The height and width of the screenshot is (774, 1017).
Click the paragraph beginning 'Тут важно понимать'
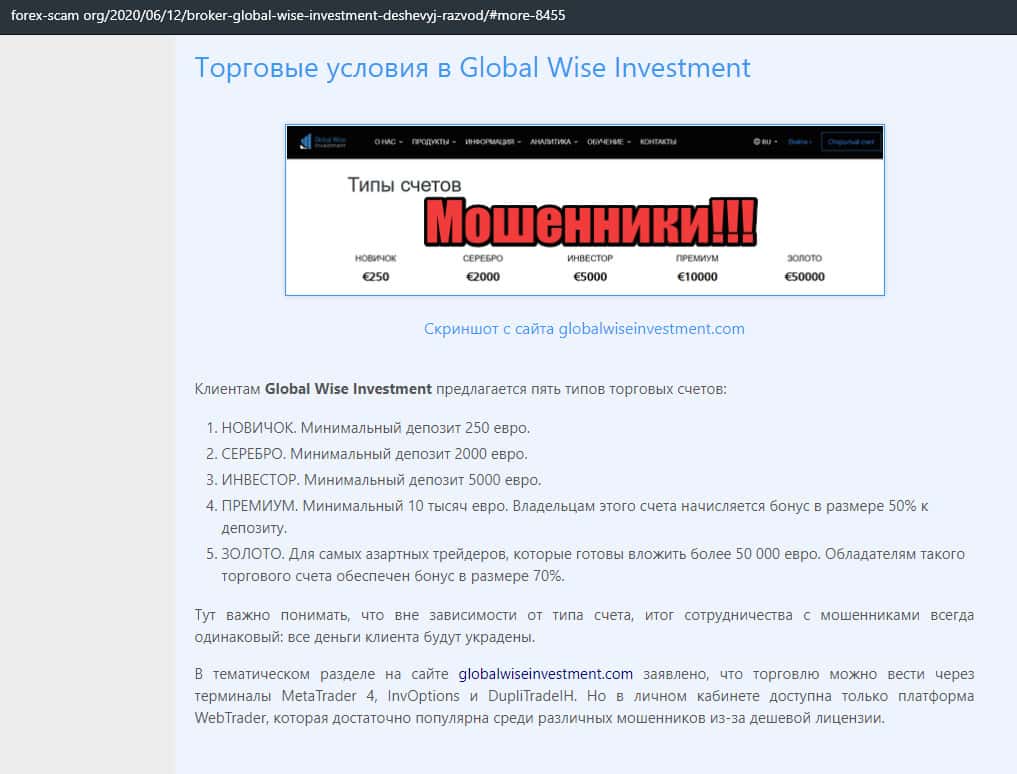pos(584,626)
